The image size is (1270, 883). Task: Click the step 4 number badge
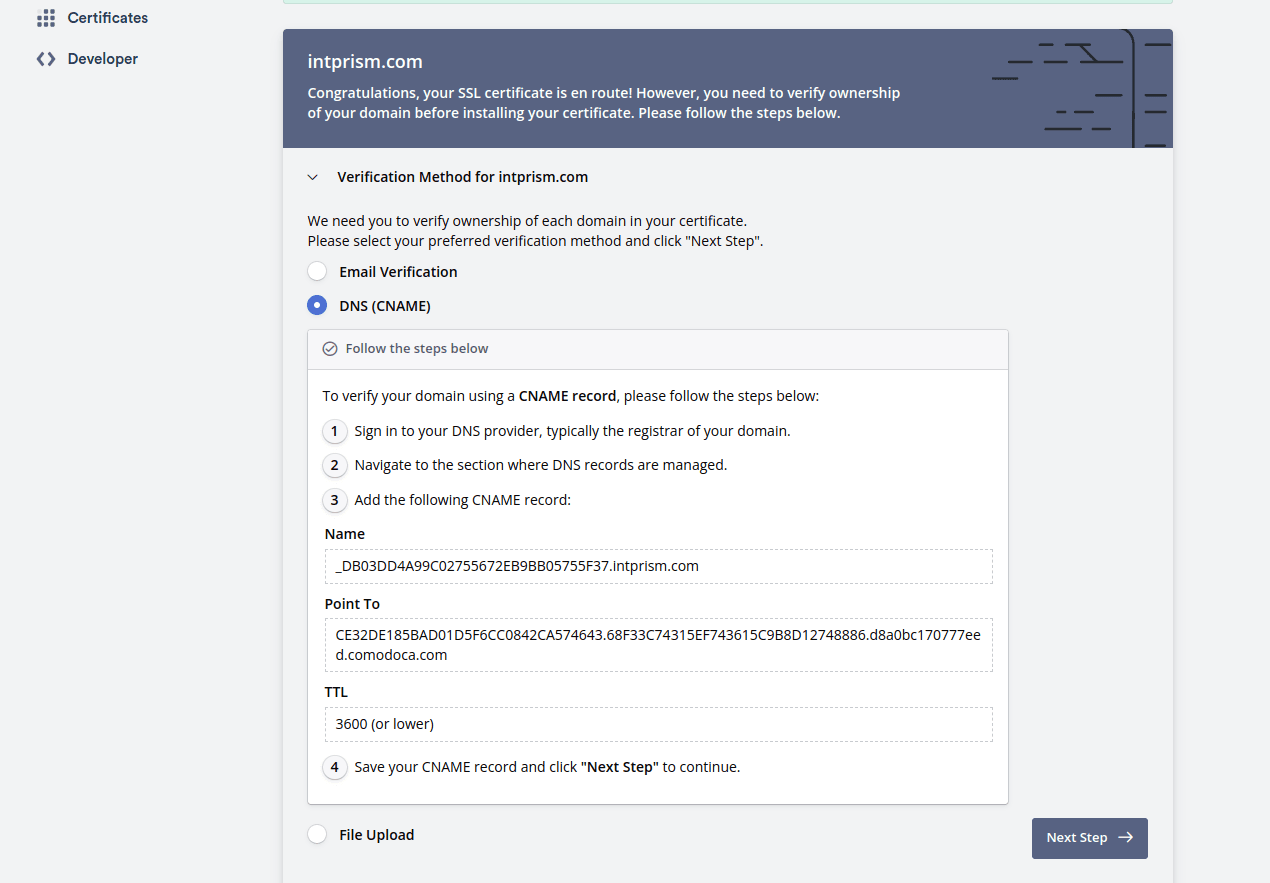(335, 767)
